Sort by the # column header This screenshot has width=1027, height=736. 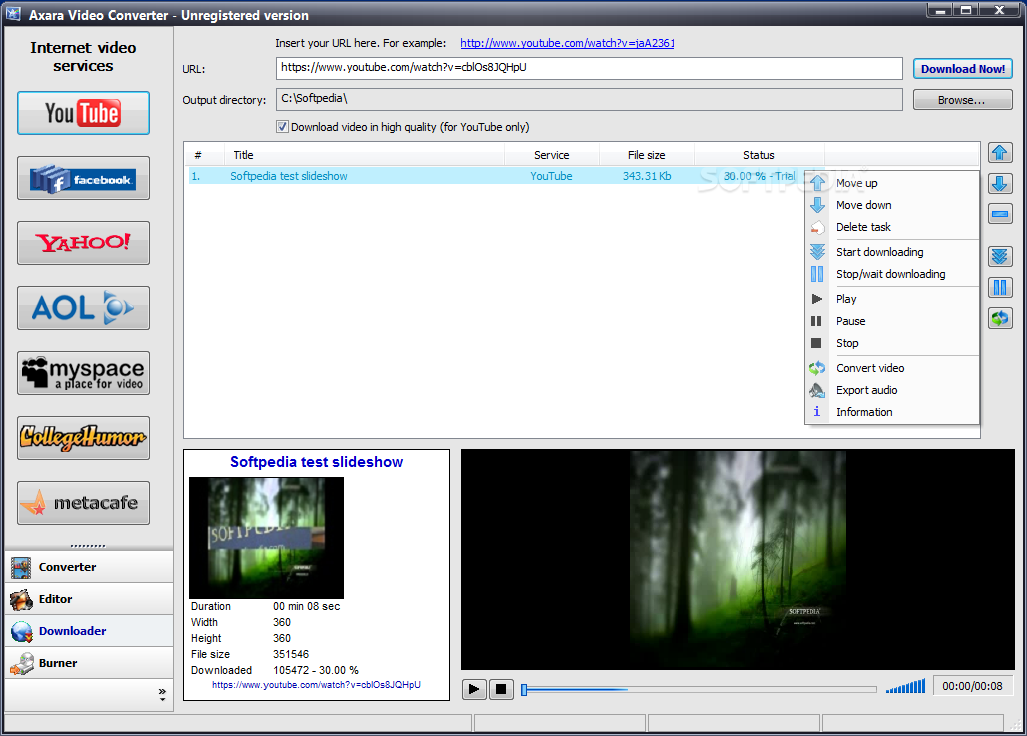point(204,155)
